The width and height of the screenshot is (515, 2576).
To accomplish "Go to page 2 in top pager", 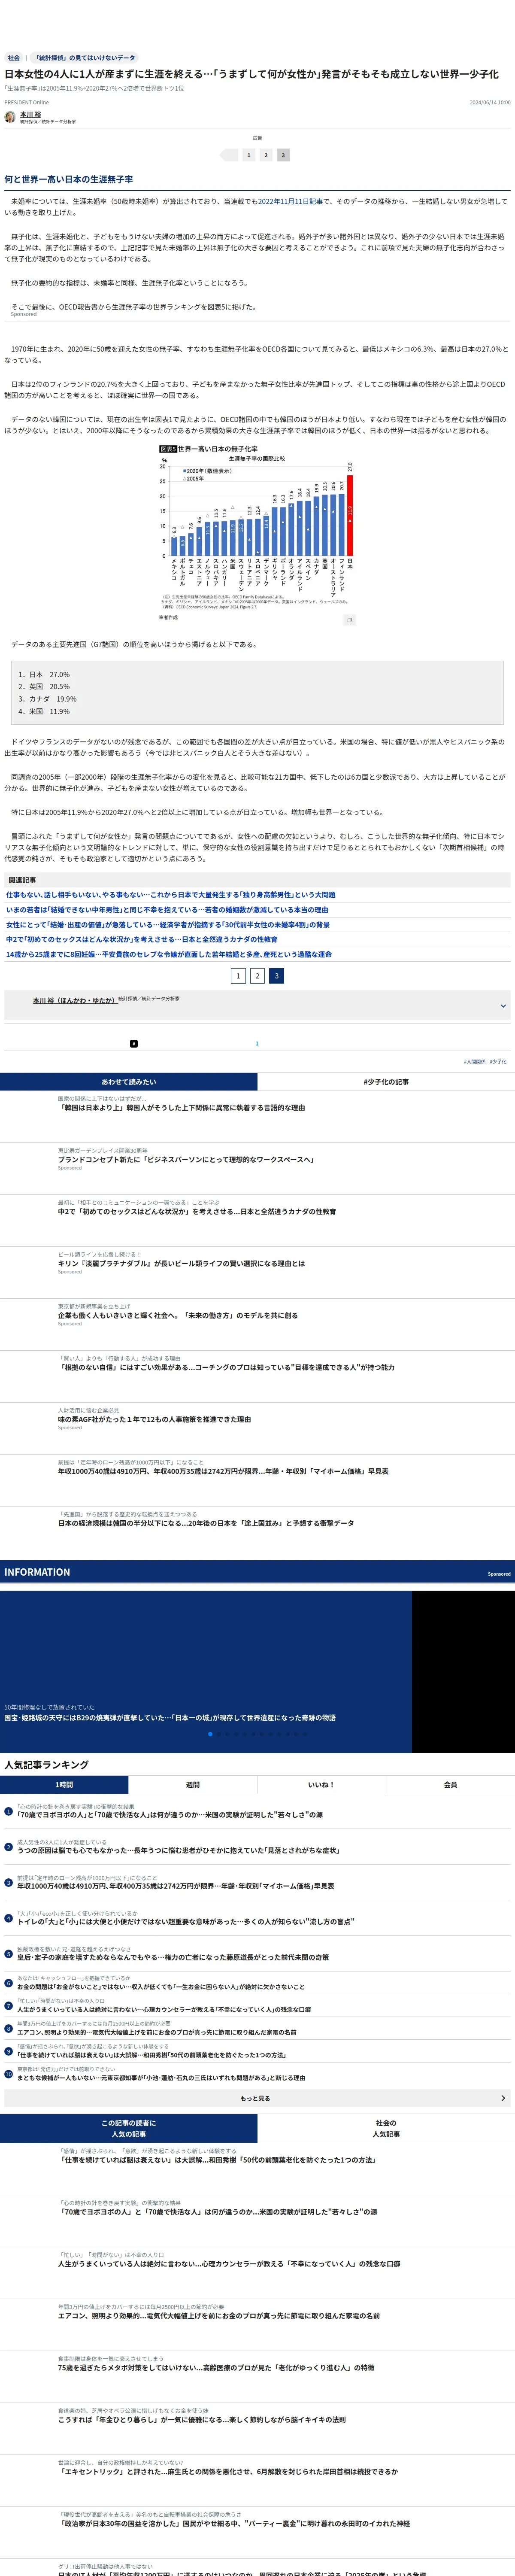I will [266, 155].
